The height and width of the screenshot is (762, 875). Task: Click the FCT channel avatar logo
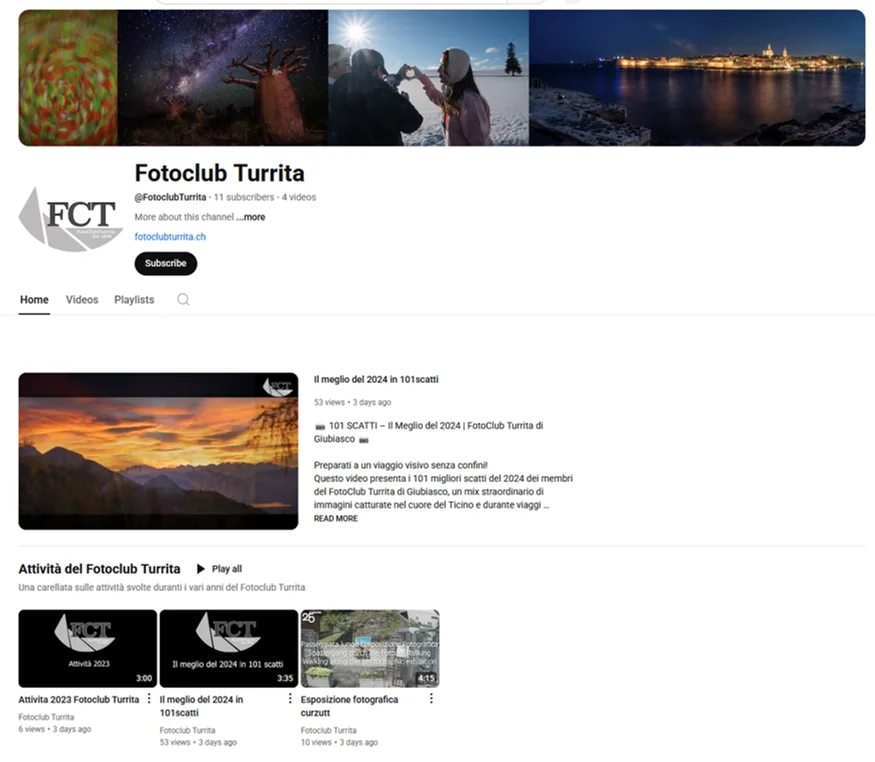click(x=71, y=220)
